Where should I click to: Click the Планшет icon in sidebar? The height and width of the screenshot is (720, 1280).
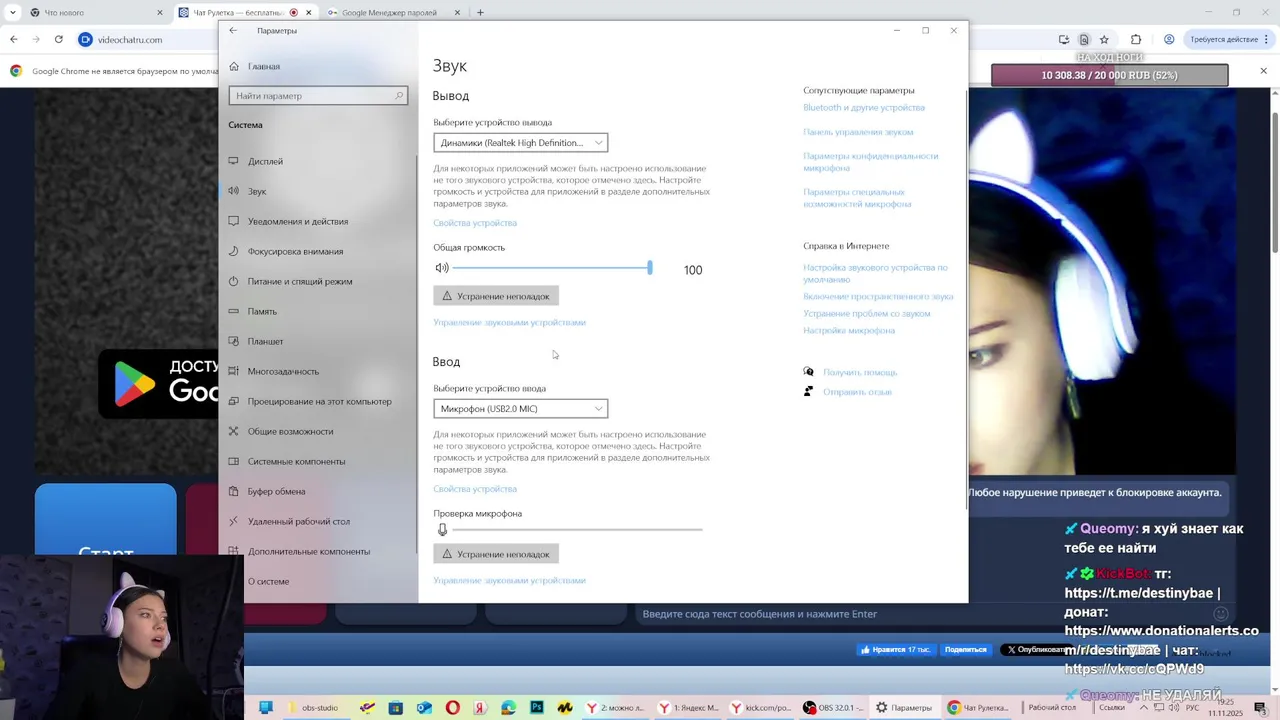(x=234, y=341)
